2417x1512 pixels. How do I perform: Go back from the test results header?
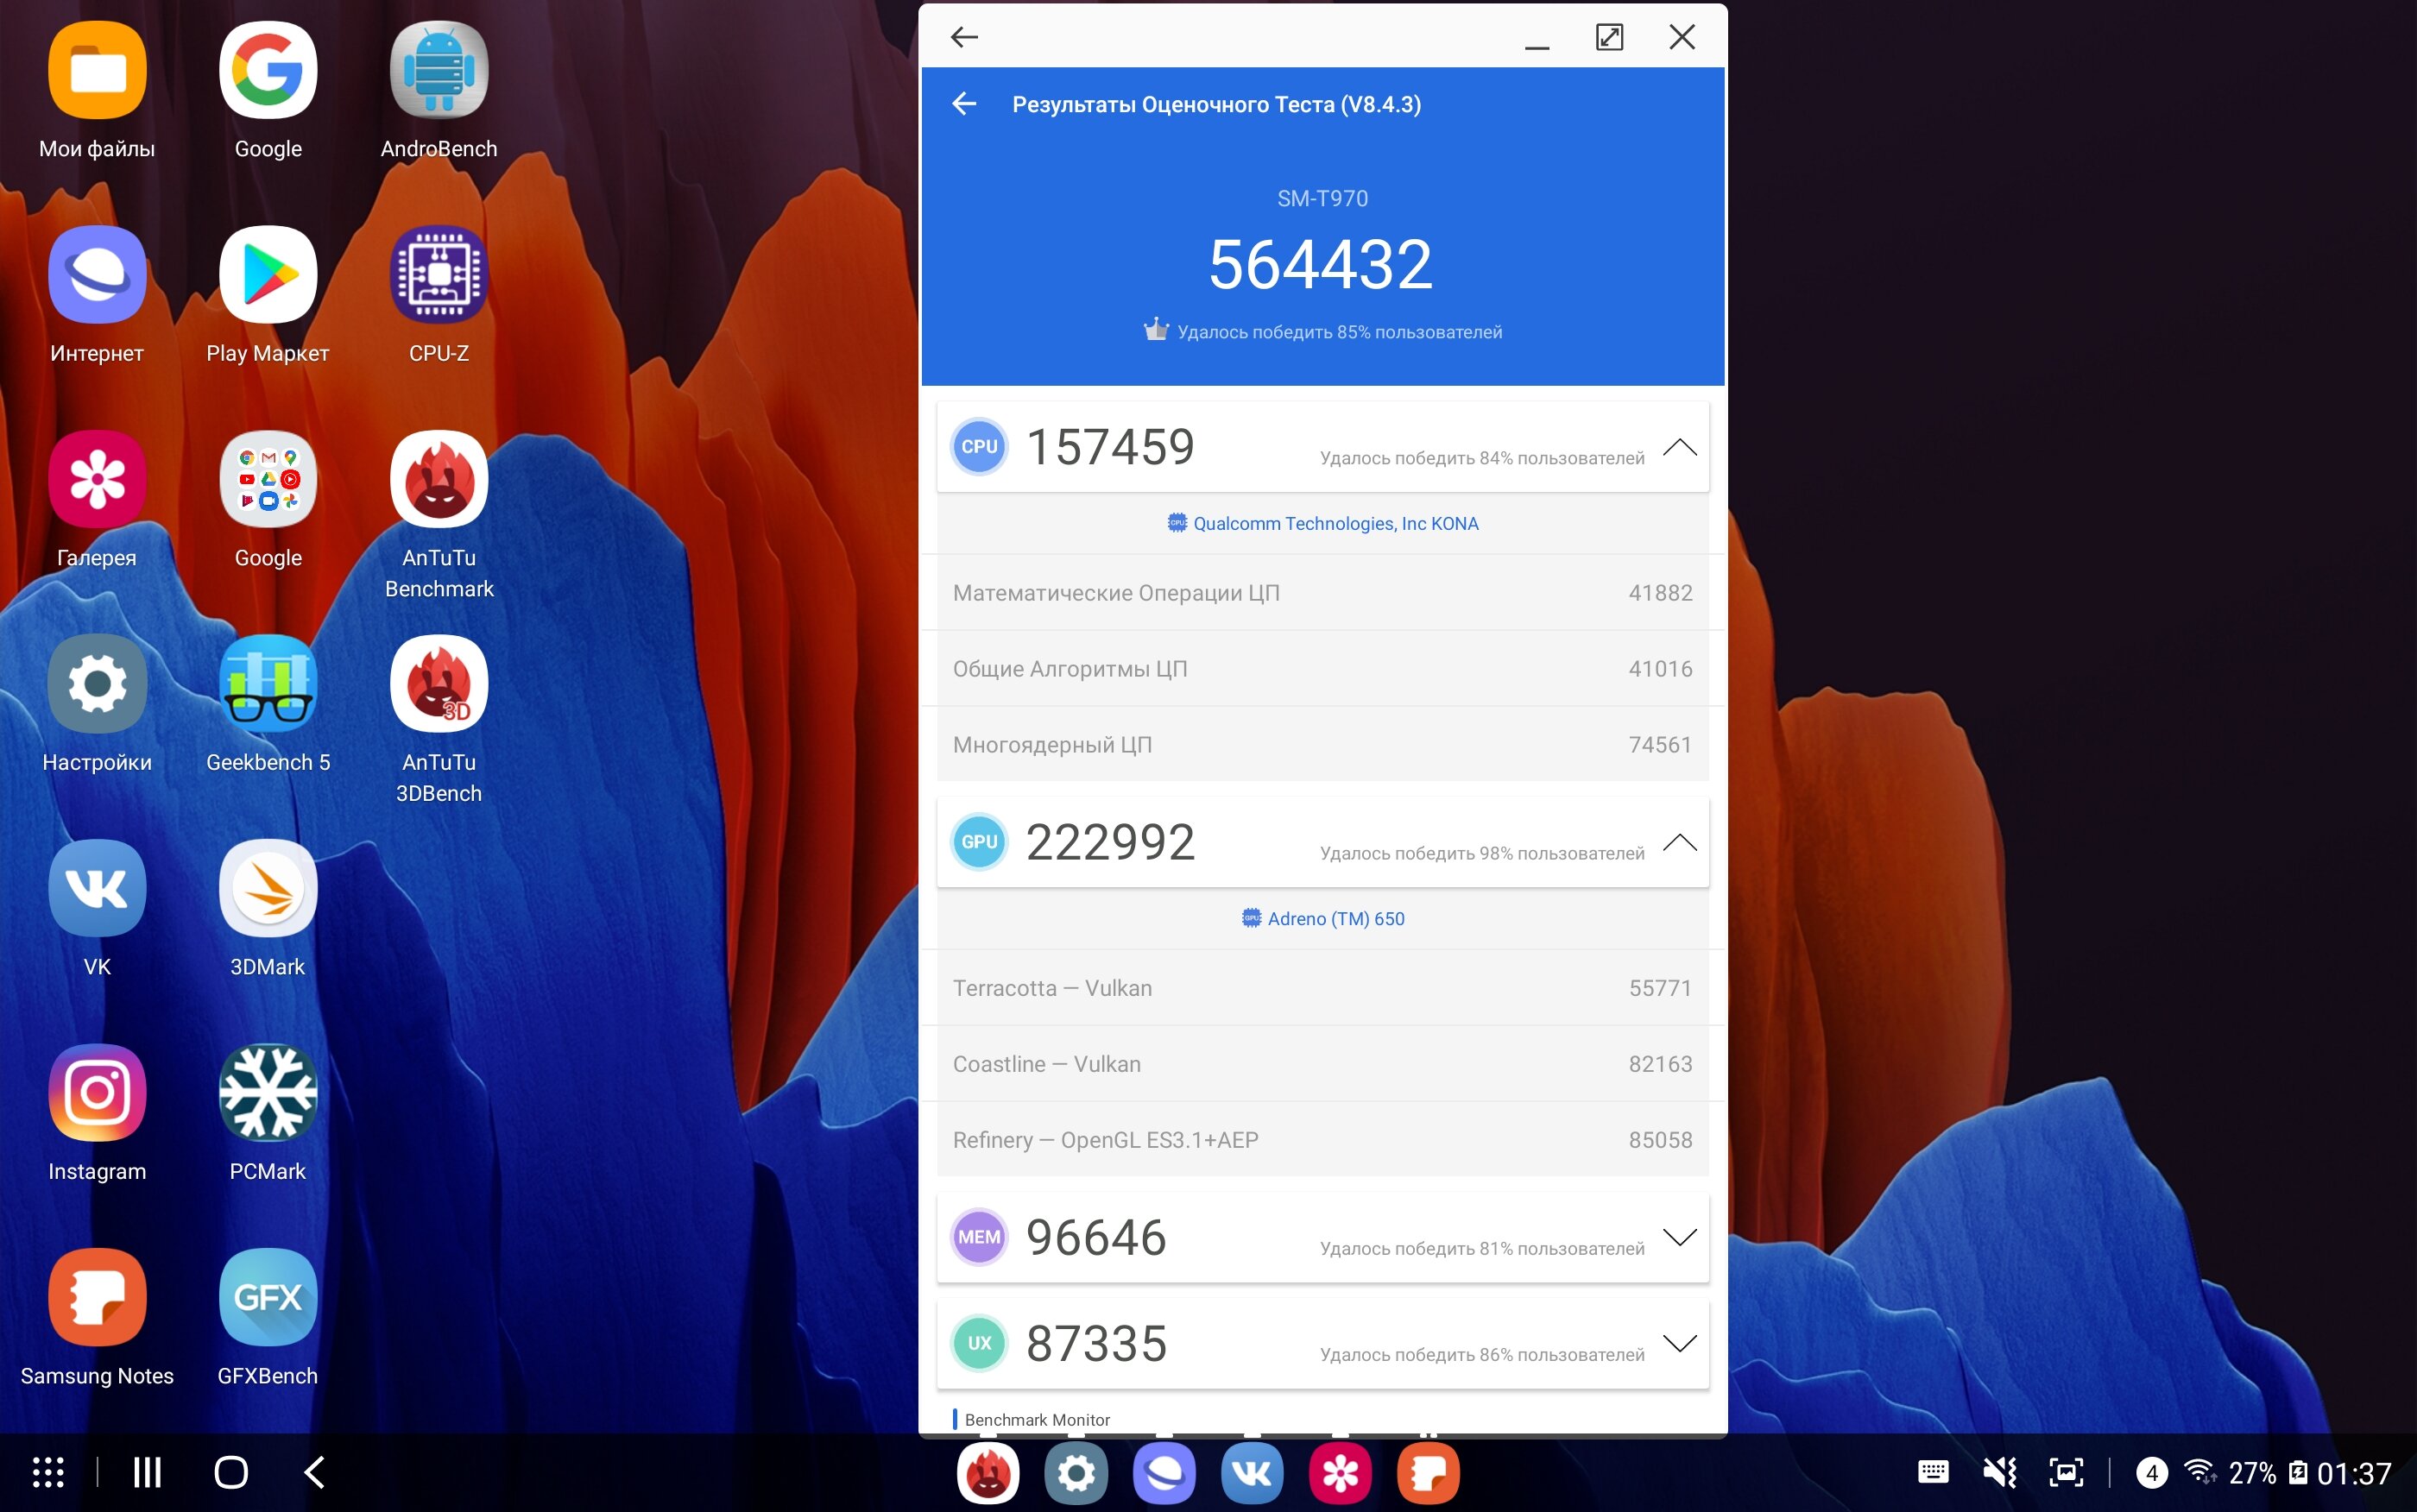coord(964,104)
